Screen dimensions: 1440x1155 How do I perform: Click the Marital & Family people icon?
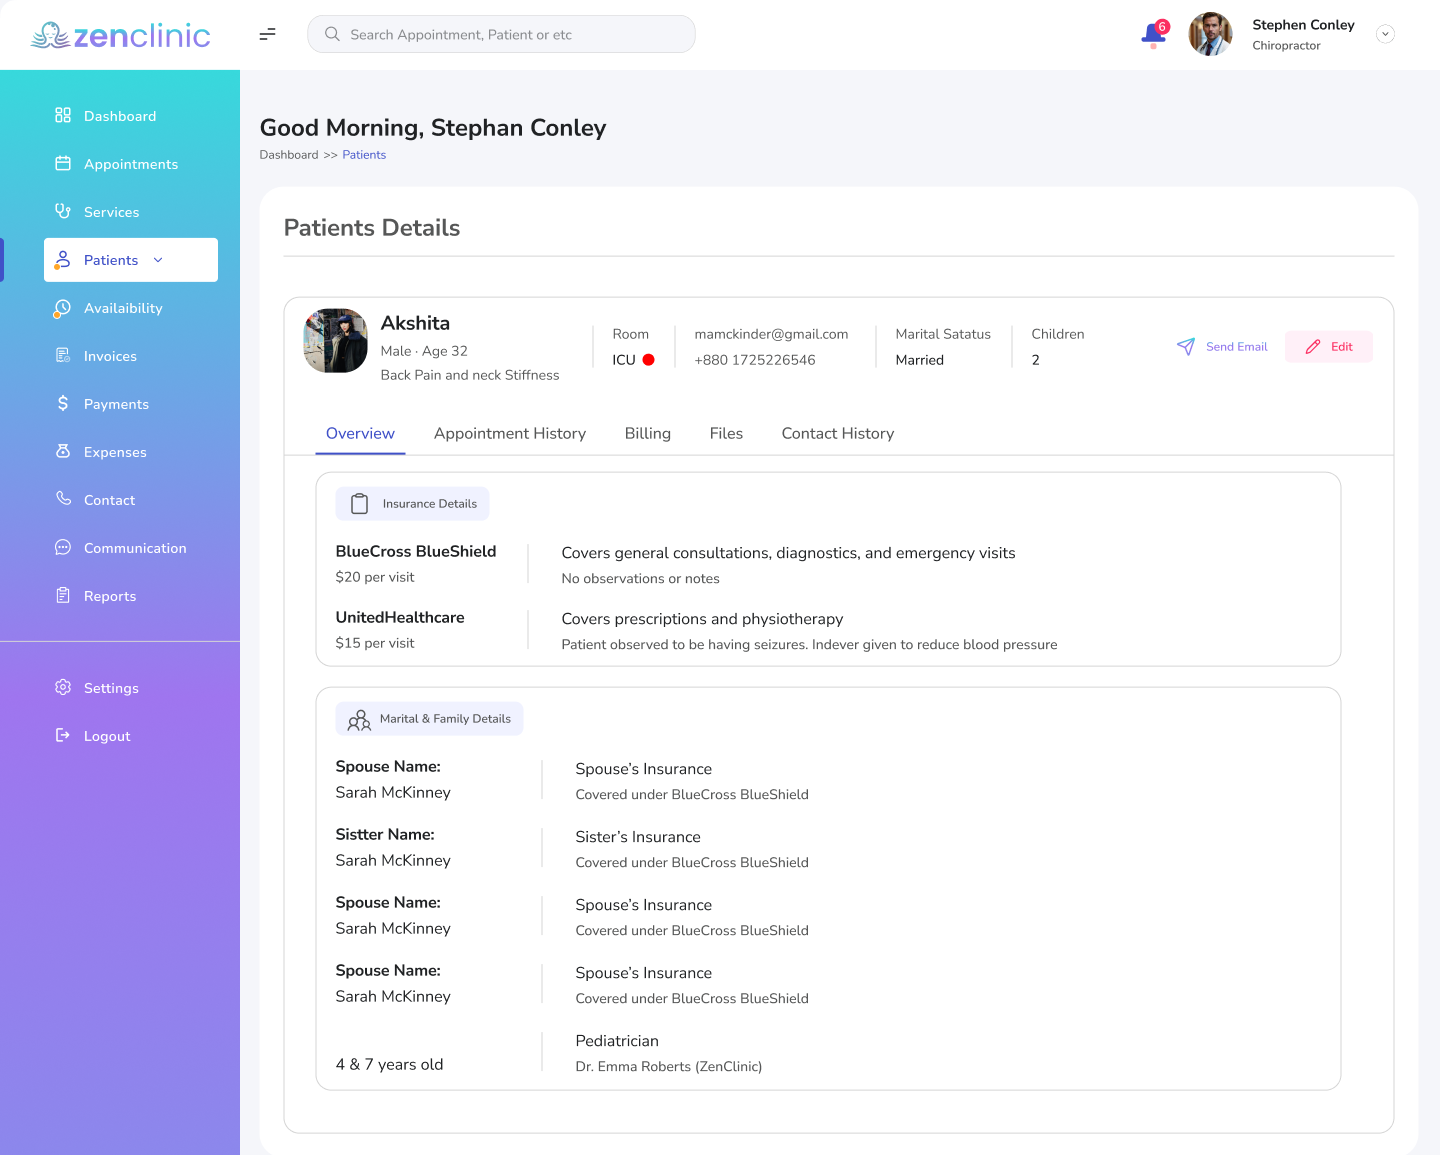[359, 719]
